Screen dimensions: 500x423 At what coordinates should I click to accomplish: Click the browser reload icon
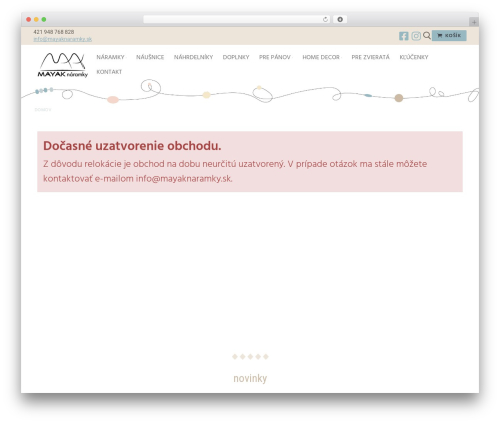(325, 19)
